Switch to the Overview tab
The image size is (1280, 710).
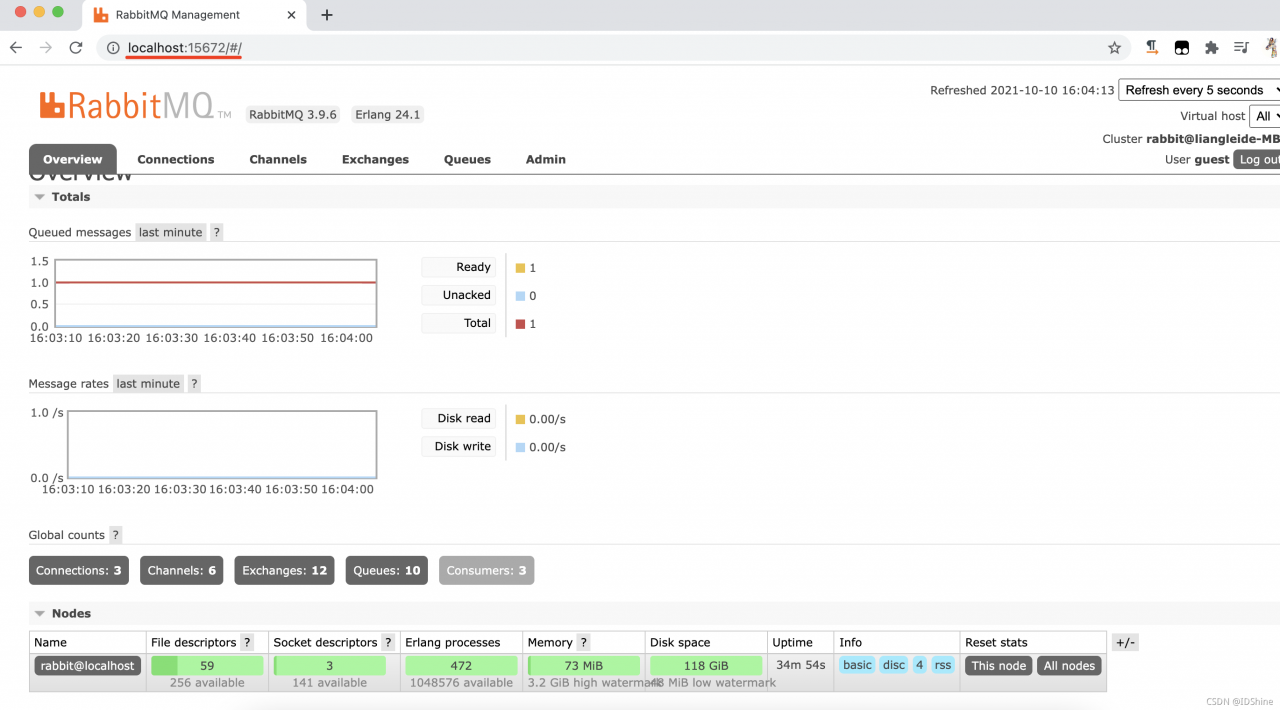pyautogui.click(x=72, y=160)
